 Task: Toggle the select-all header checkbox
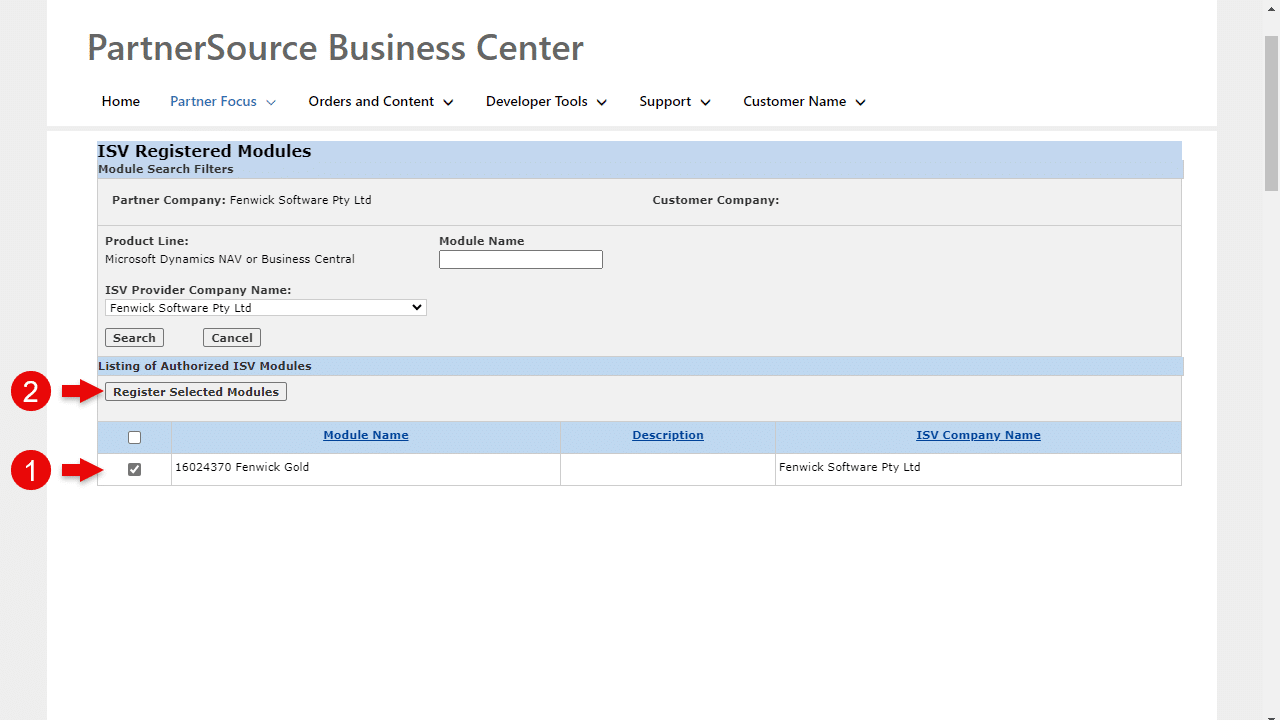click(x=135, y=437)
